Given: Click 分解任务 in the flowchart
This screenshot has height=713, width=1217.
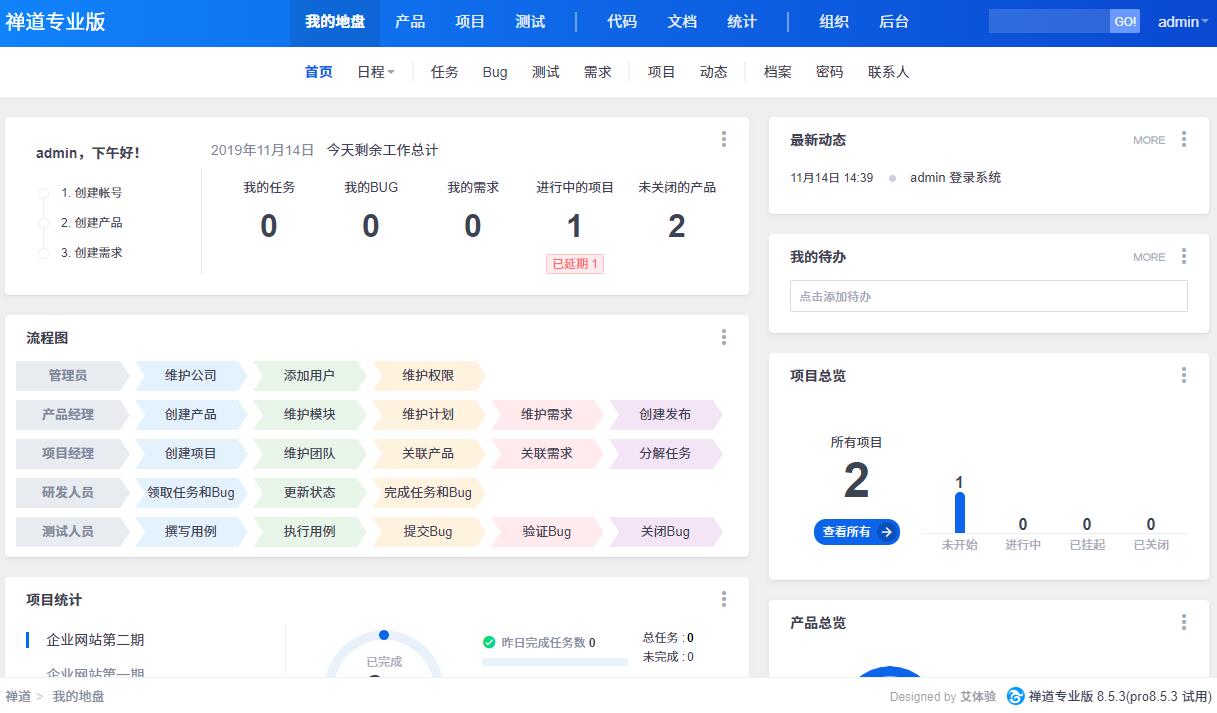Looking at the screenshot, I should click(x=665, y=453).
